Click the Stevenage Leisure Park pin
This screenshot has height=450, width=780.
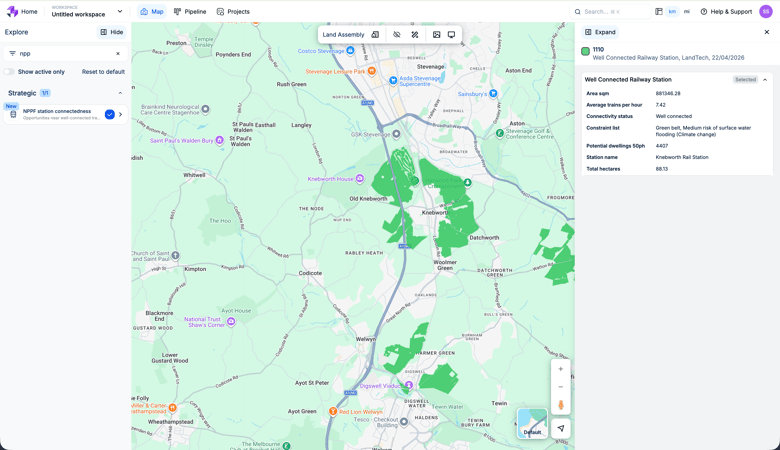(372, 71)
